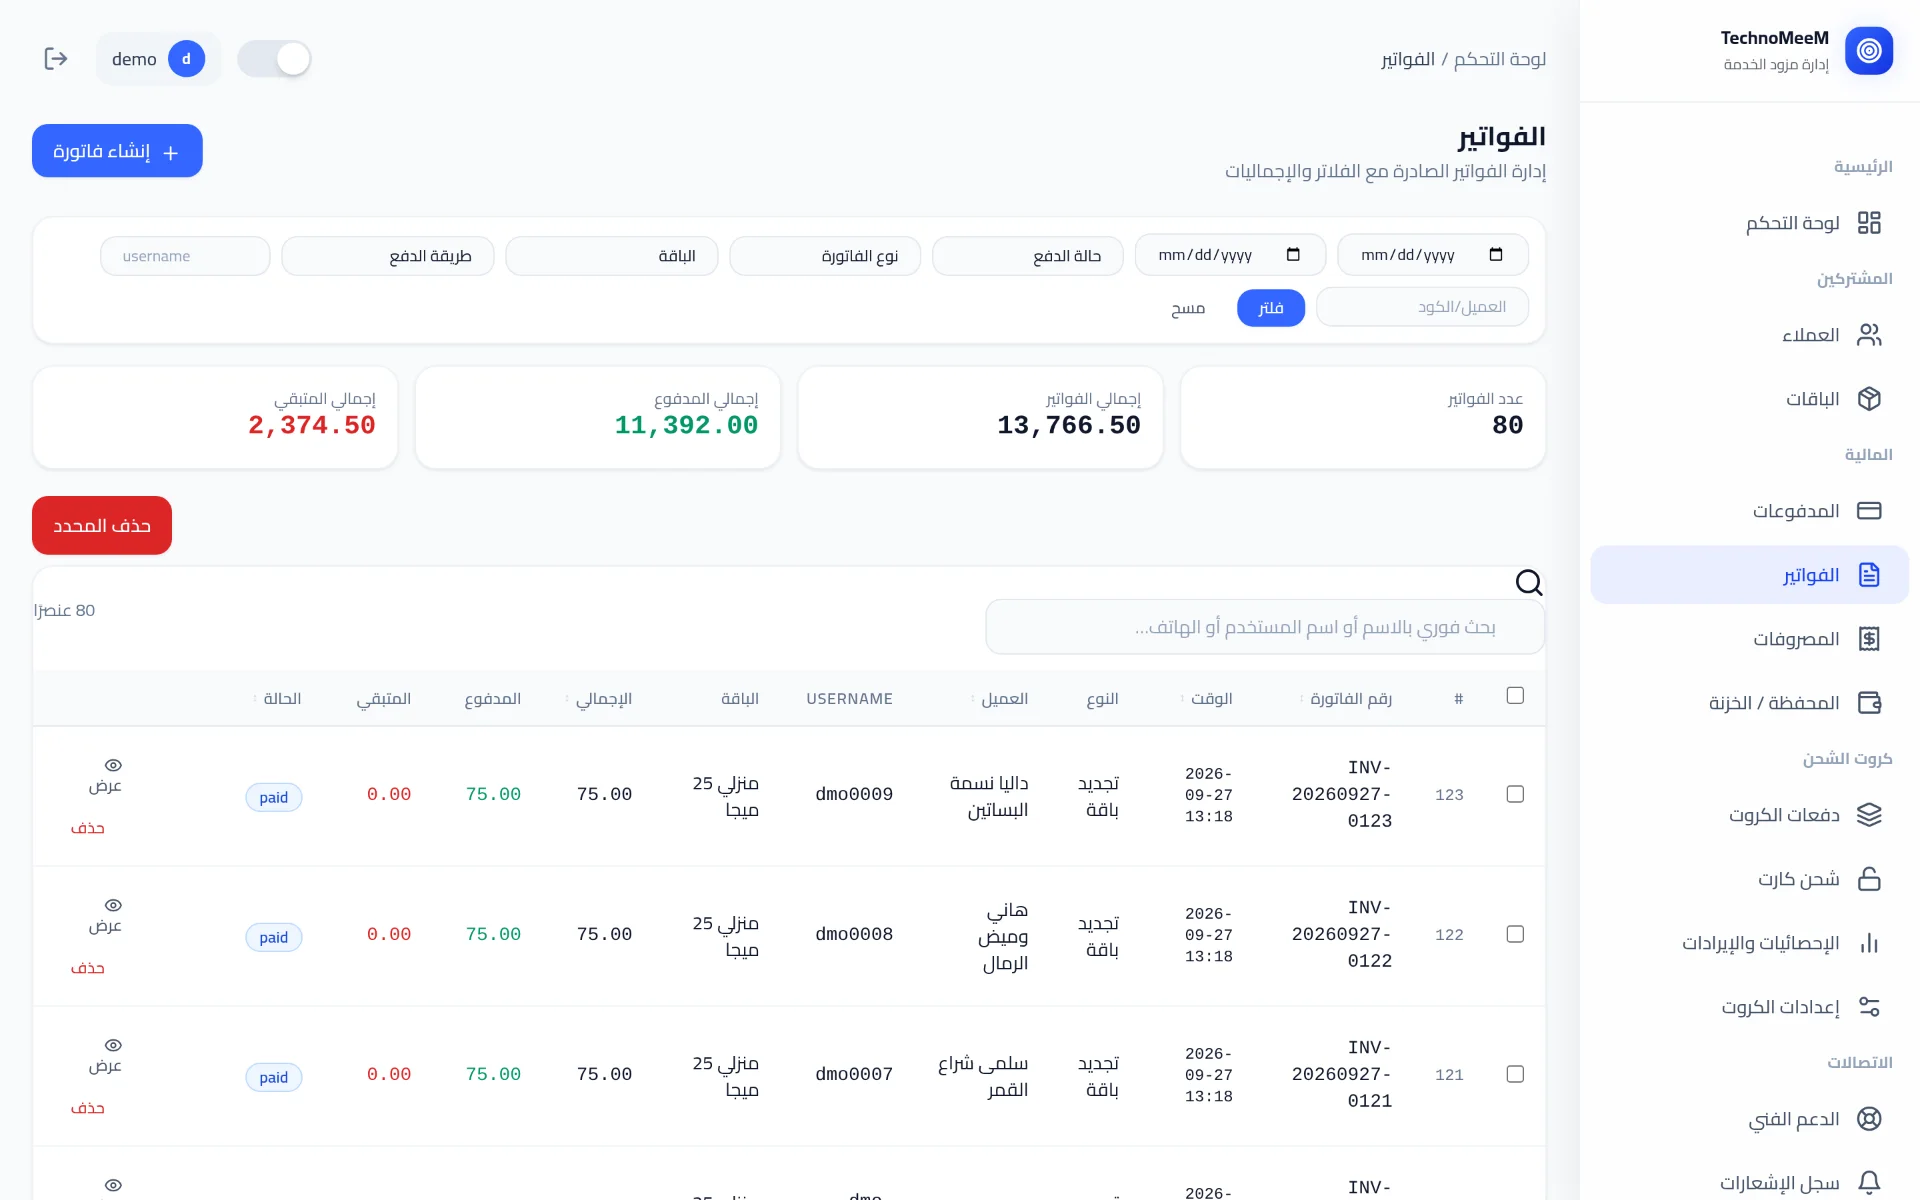Click the invoices document icon

(1868, 575)
